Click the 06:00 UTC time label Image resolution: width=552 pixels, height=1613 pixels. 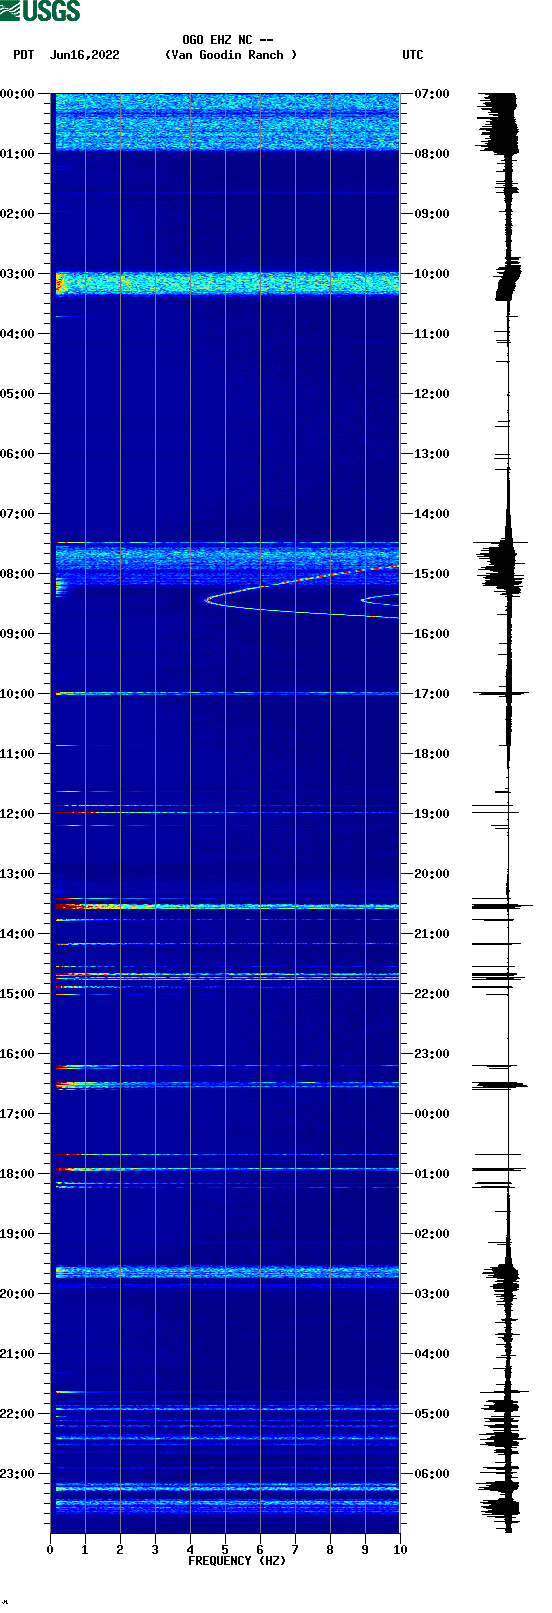point(432,1474)
